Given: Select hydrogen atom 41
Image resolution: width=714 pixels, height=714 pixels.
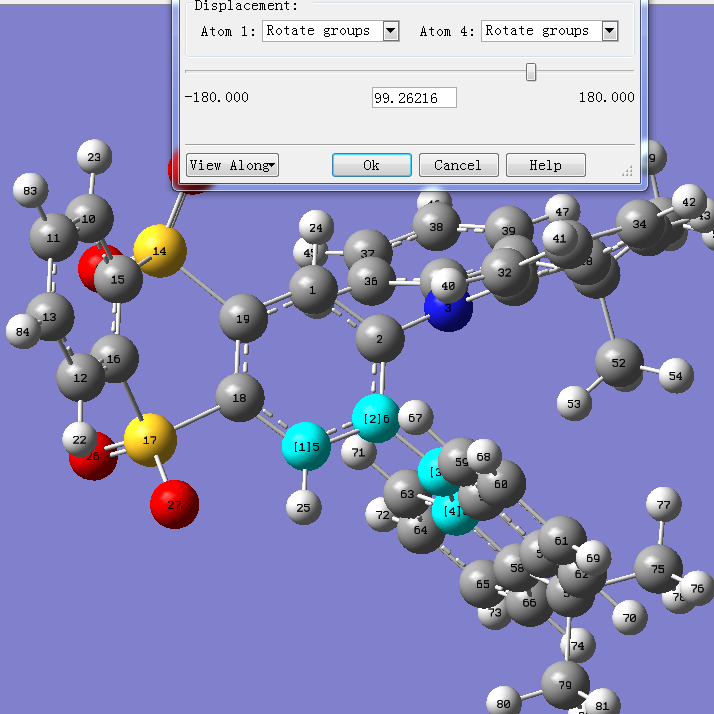Looking at the screenshot, I should (x=560, y=238).
